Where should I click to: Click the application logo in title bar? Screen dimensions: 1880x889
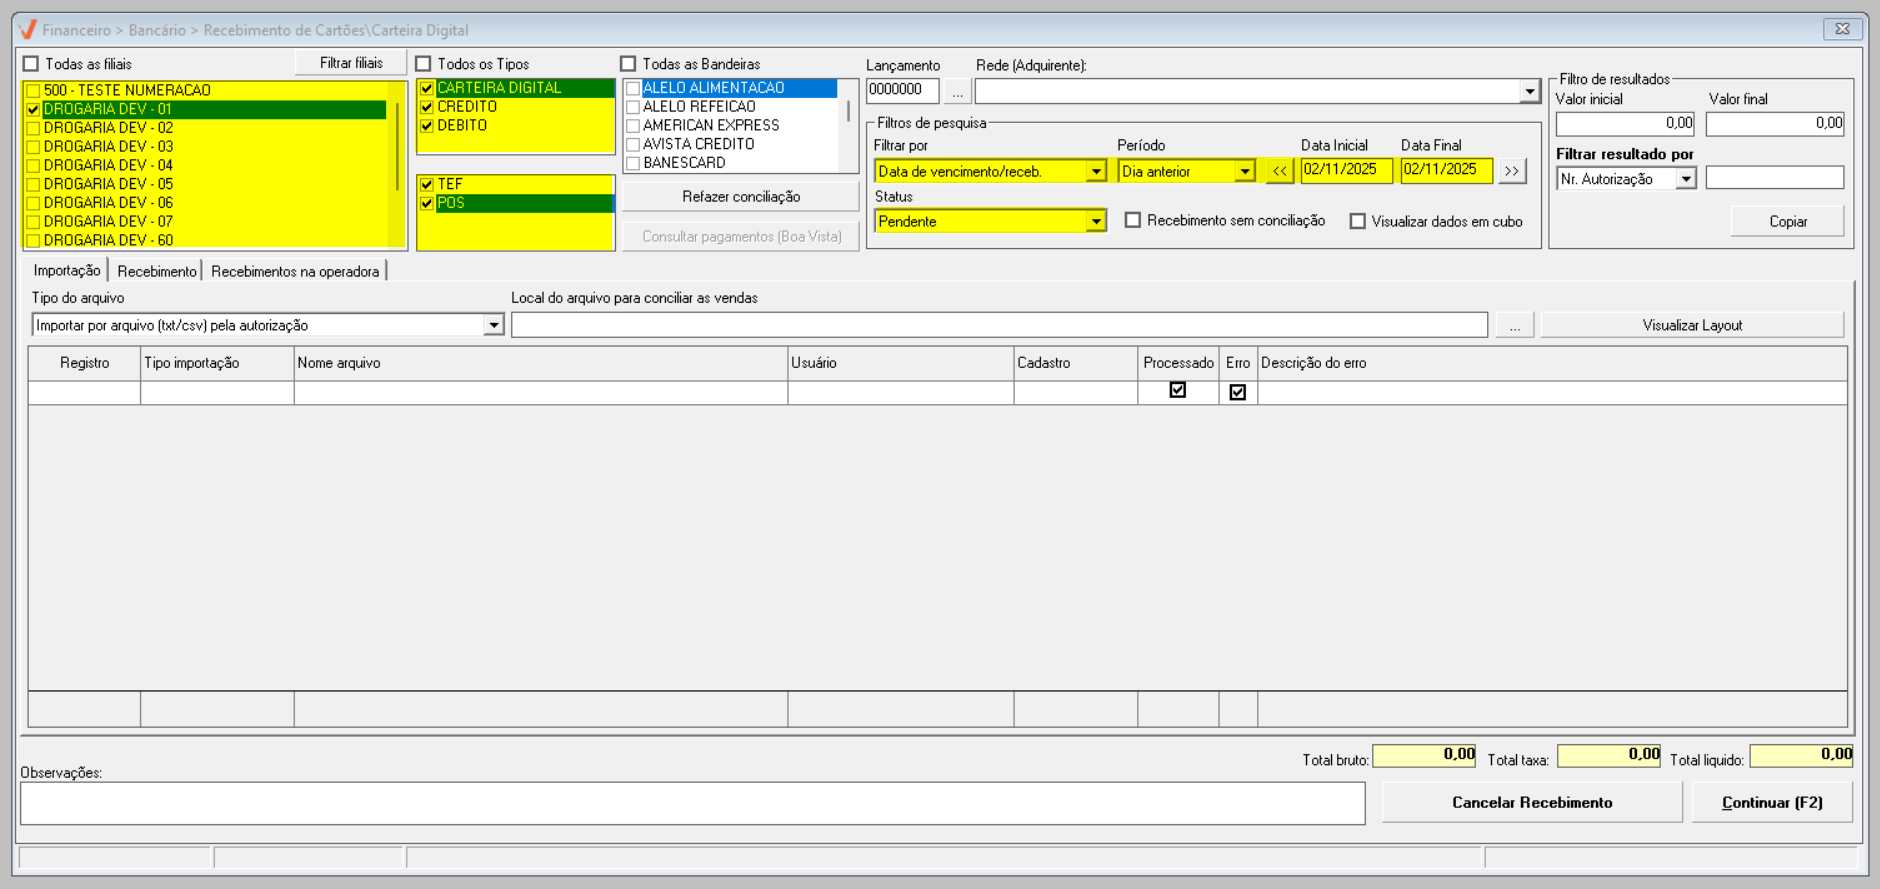(x=28, y=30)
